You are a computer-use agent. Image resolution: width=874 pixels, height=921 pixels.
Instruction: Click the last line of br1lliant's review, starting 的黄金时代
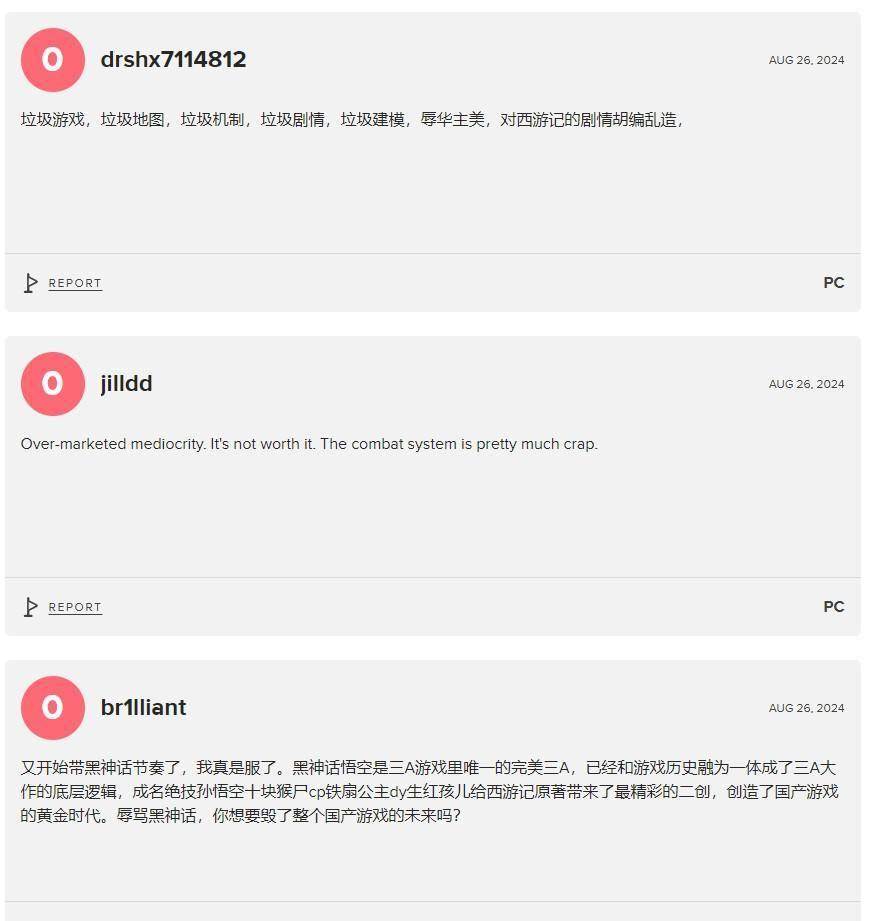tap(241, 815)
